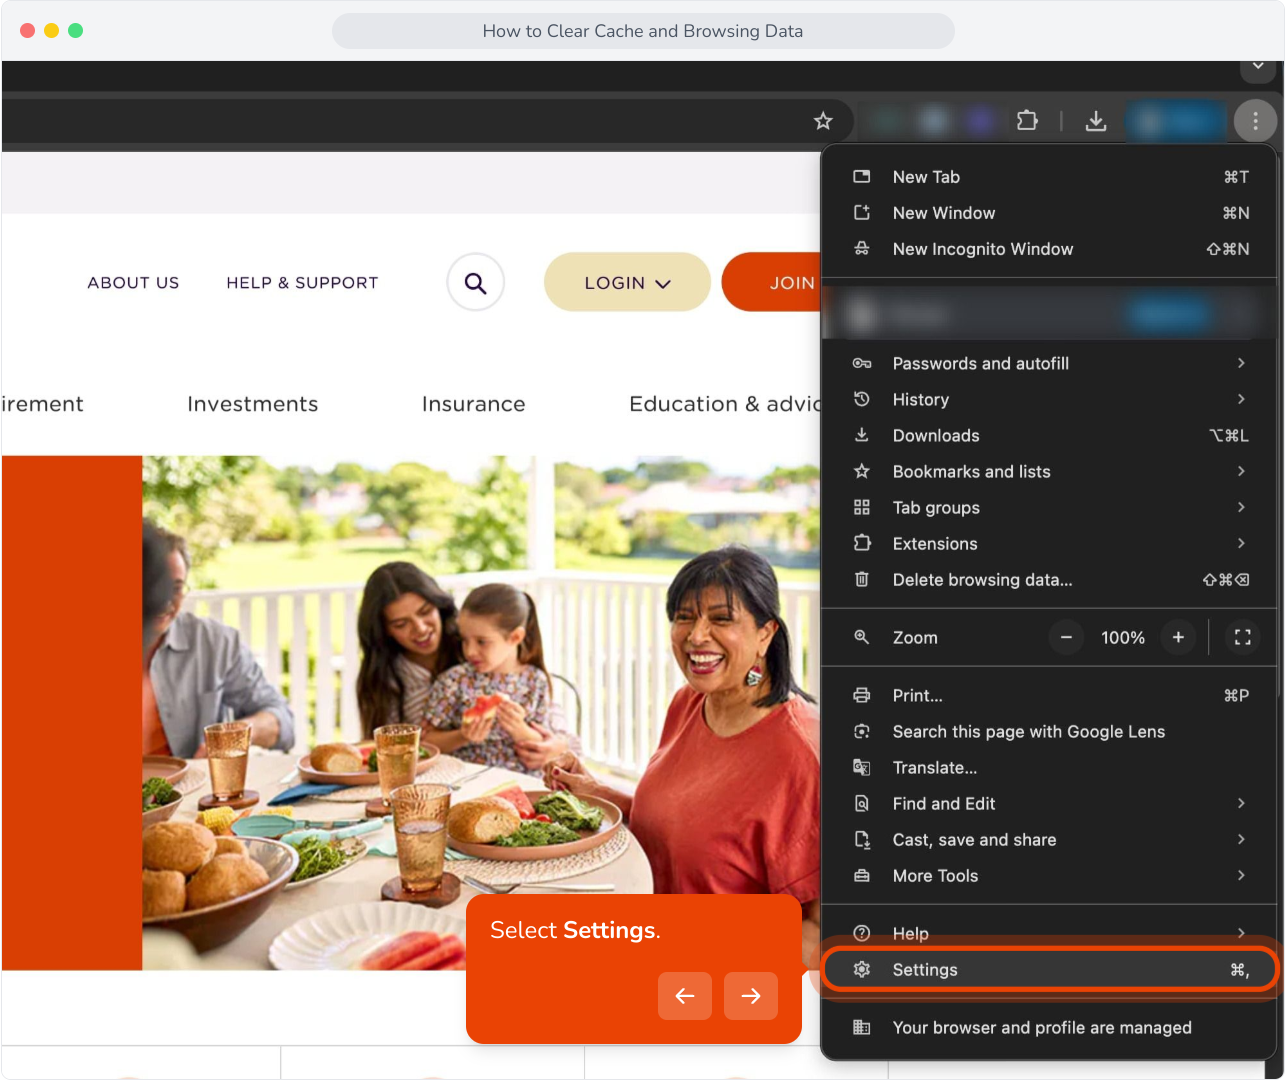Open the More Tools submenu
Viewport: 1286px width, 1080px height.
point(1049,875)
